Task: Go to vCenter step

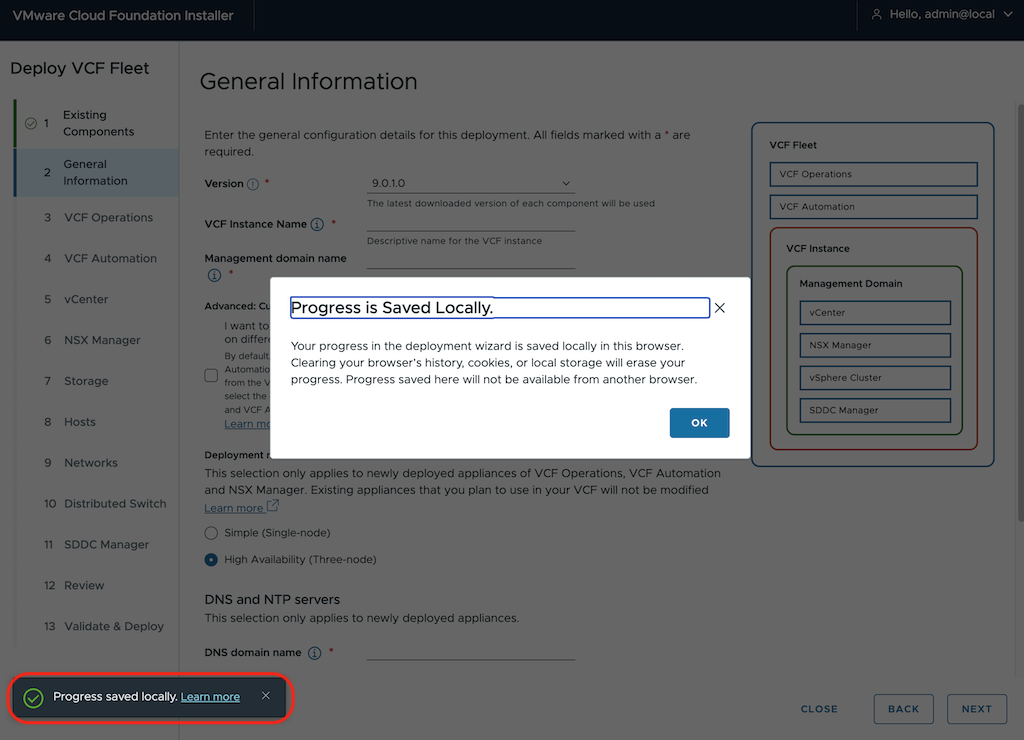Action: pos(86,299)
